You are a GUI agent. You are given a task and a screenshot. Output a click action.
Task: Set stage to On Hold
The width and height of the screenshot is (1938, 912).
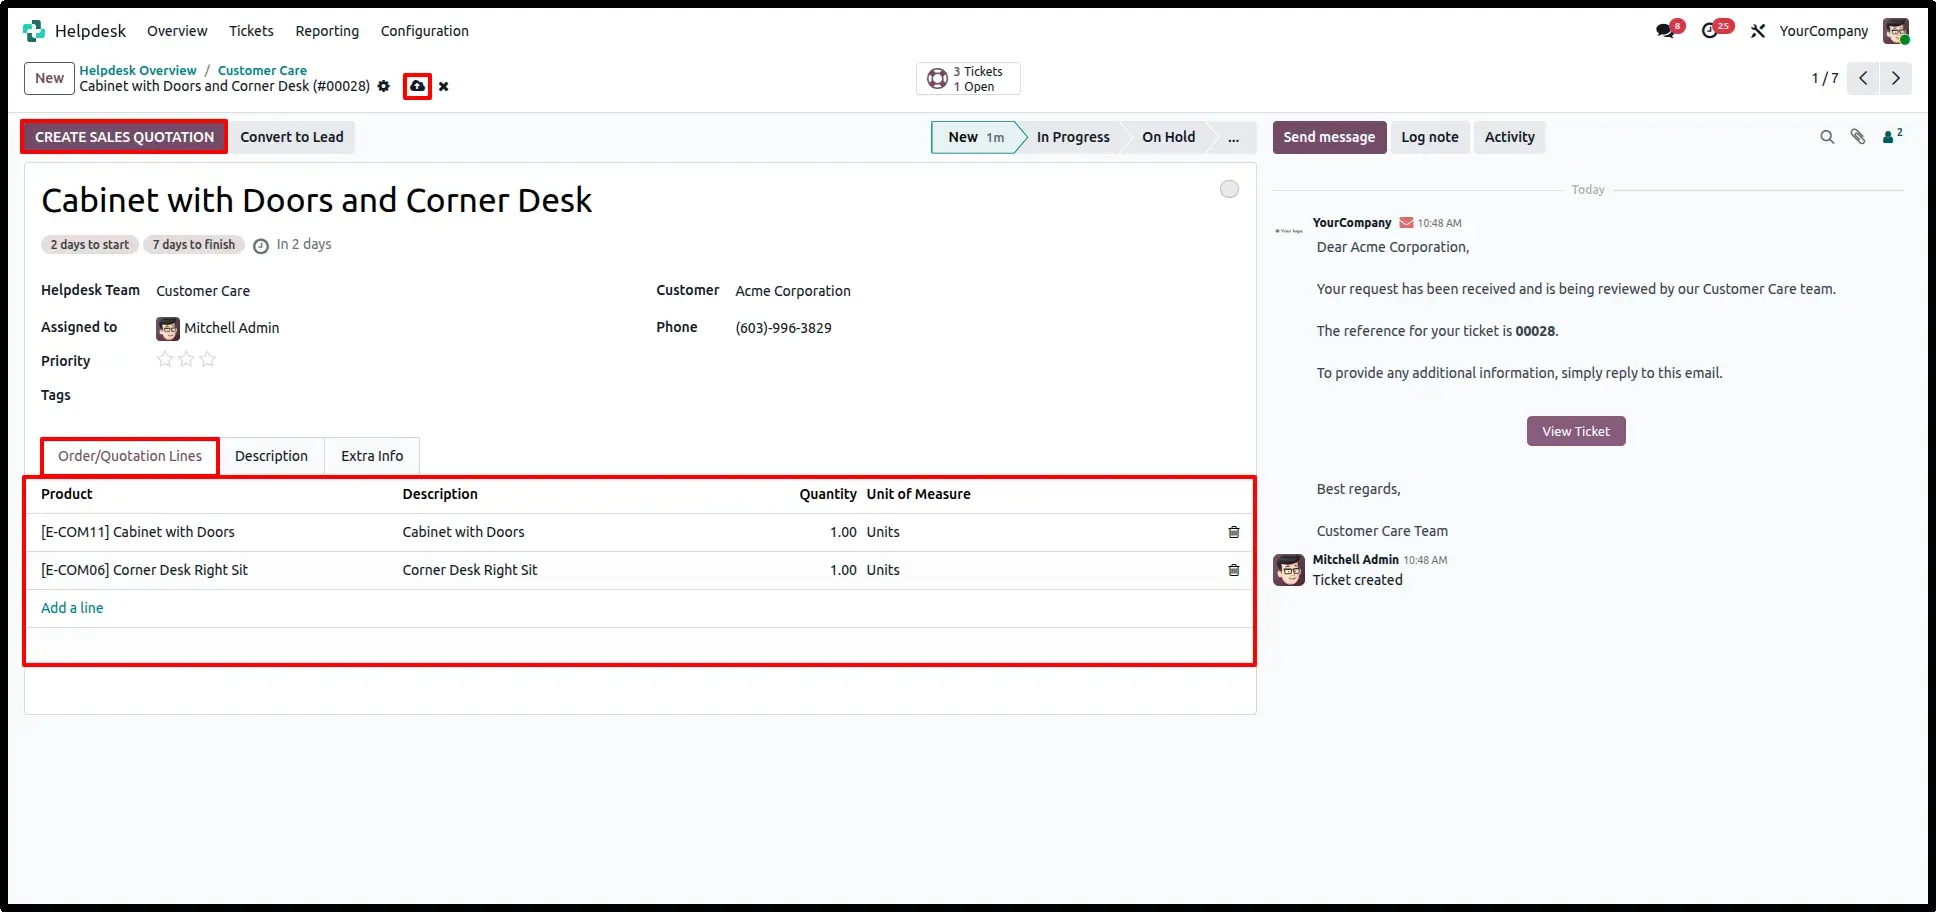(x=1168, y=137)
